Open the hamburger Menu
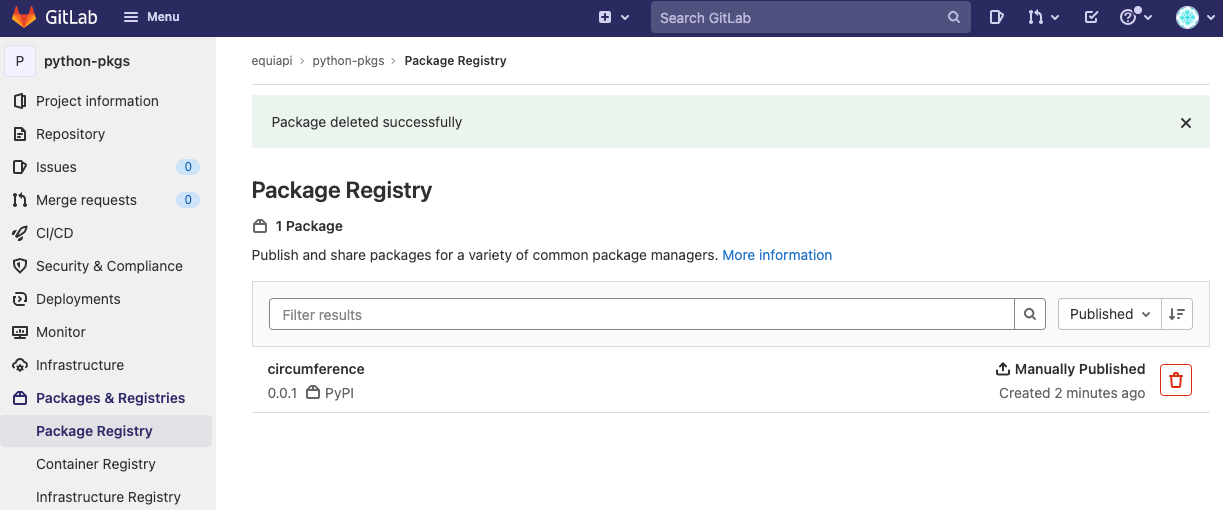This screenshot has width=1223, height=510. click(152, 17)
